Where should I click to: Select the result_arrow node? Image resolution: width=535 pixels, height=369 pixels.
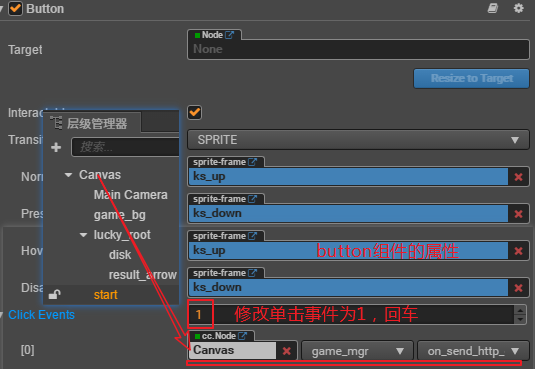143,275
